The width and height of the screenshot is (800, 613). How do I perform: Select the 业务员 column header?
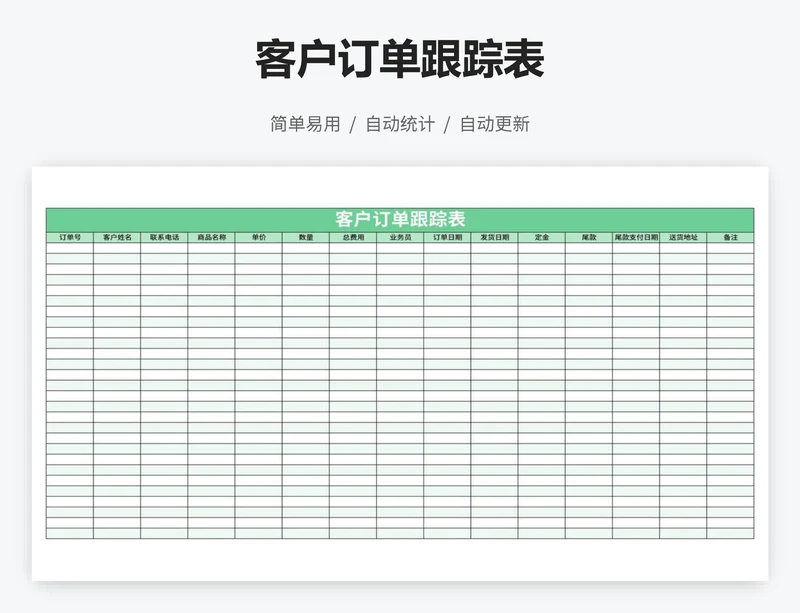pyautogui.click(x=400, y=237)
